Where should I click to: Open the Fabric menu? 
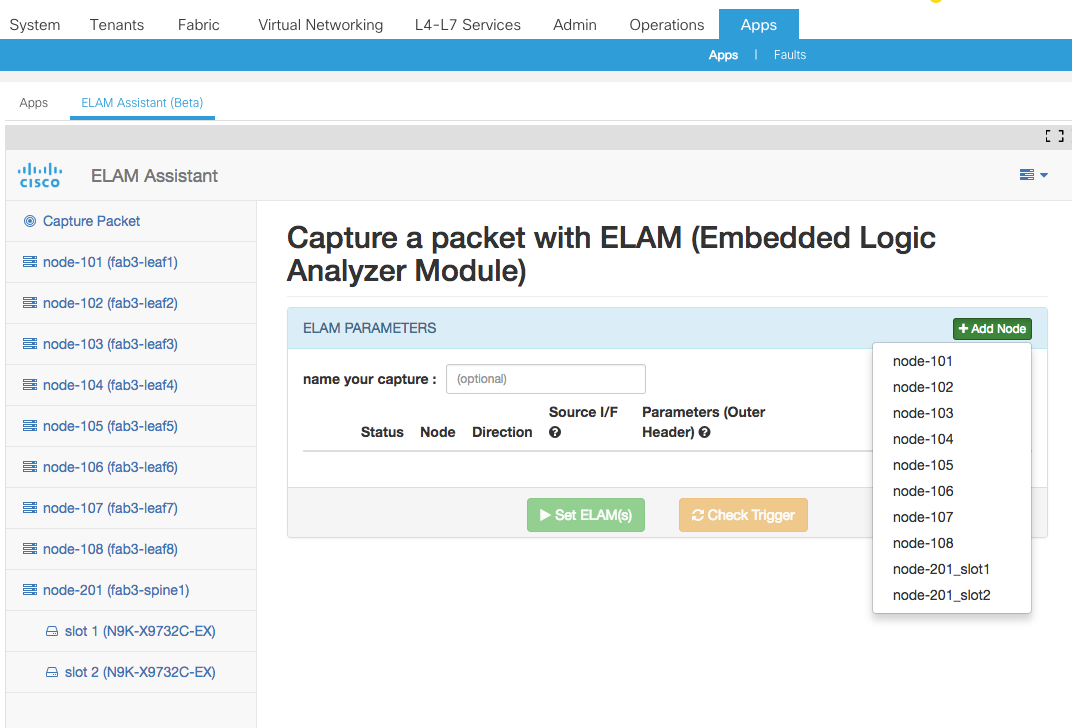click(x=198, y=24)
